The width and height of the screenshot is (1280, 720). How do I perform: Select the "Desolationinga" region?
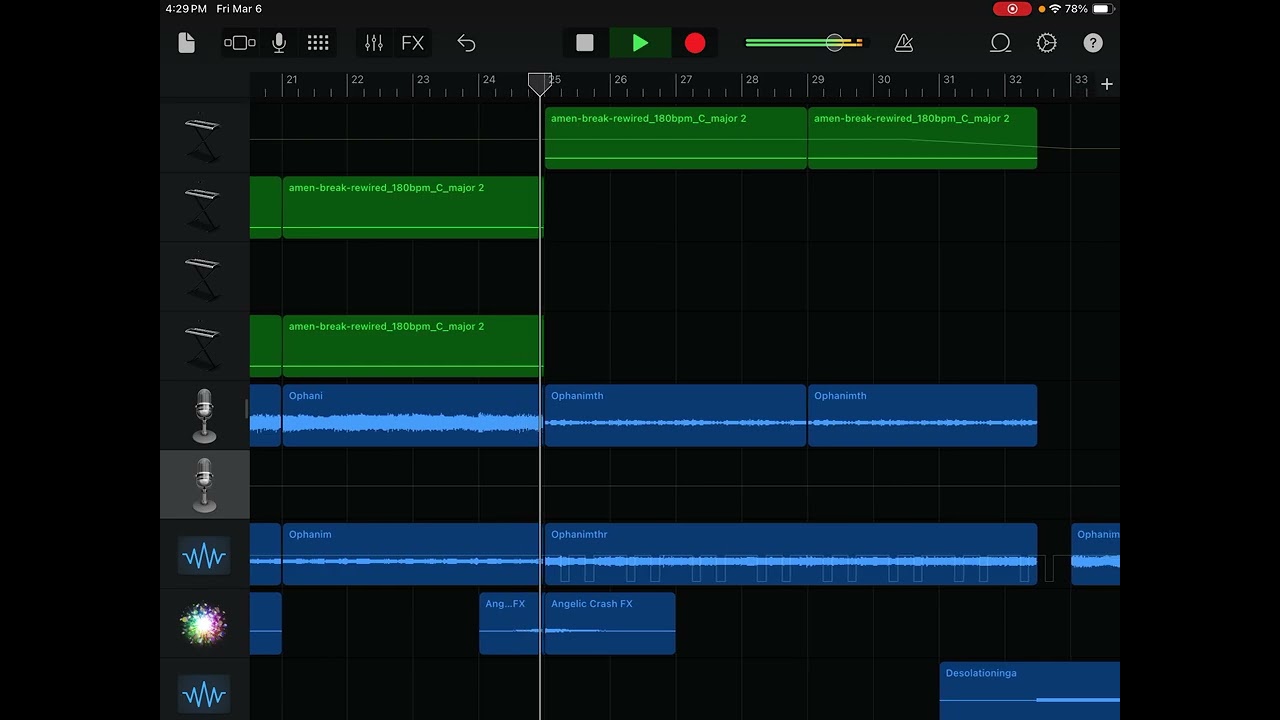pyautogui.click(x=1030, y=691)
